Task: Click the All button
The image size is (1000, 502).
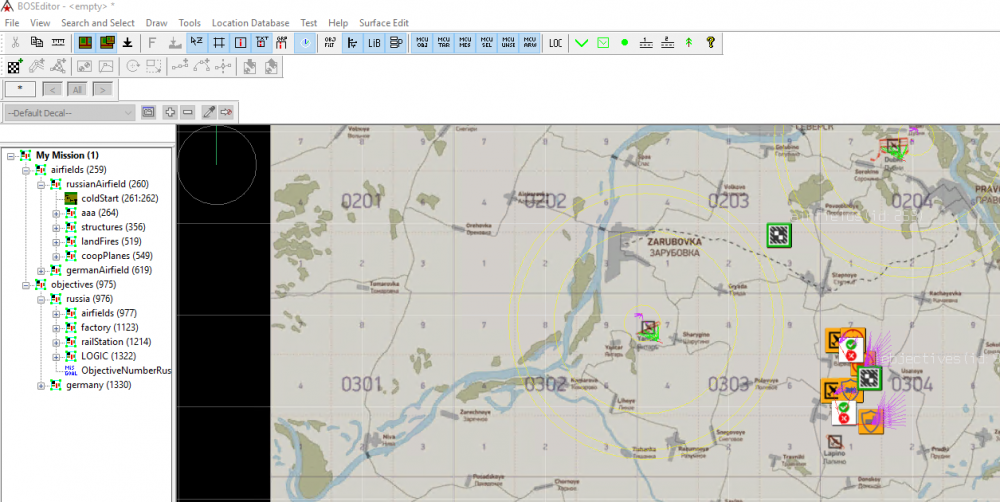Action: (77, 89)
